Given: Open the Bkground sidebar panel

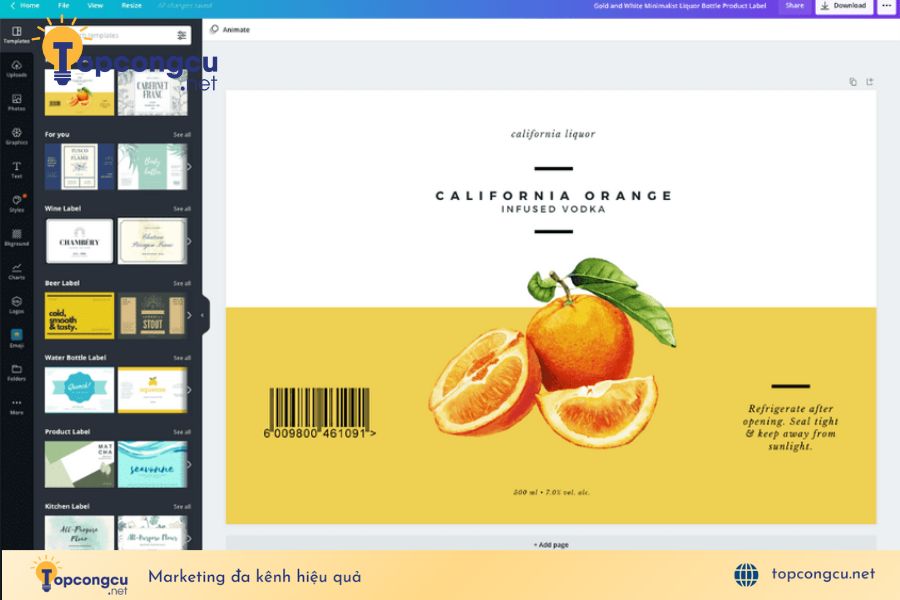Looking at the screenshot, I should coord(17,237).
